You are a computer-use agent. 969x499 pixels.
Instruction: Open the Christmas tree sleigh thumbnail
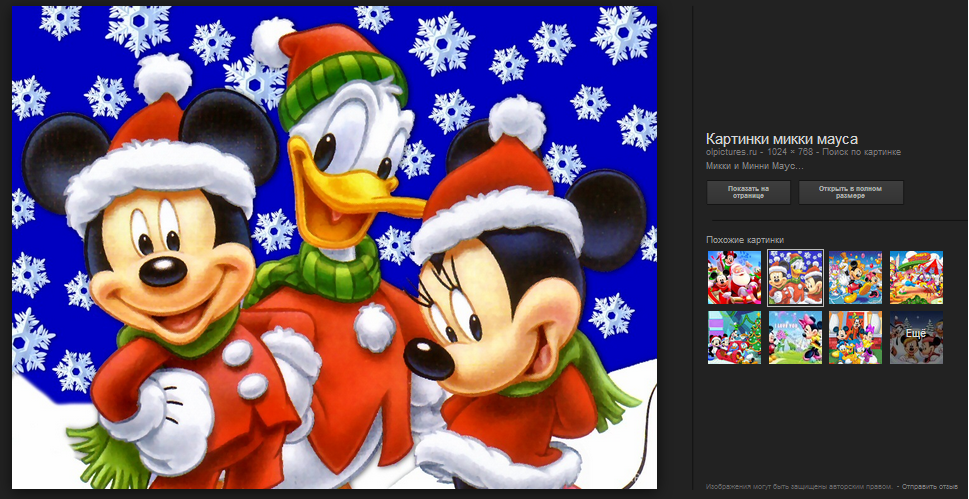click(x=734, y=337)
